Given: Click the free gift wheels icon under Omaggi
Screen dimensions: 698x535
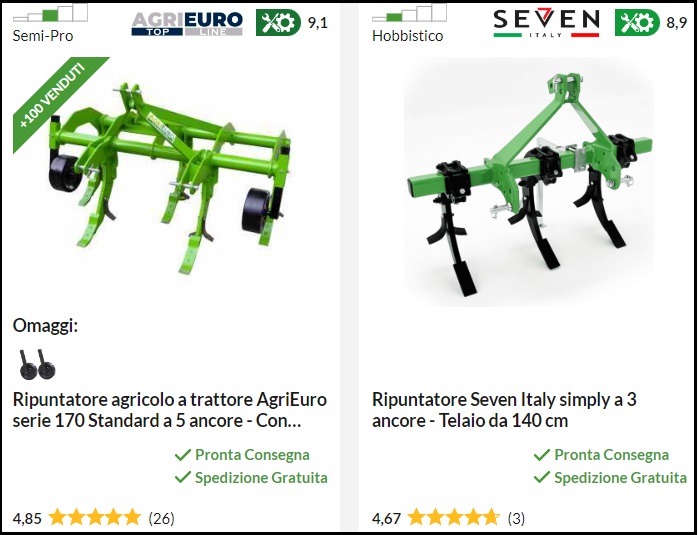Looking at the screenshot, I should 37,365.
